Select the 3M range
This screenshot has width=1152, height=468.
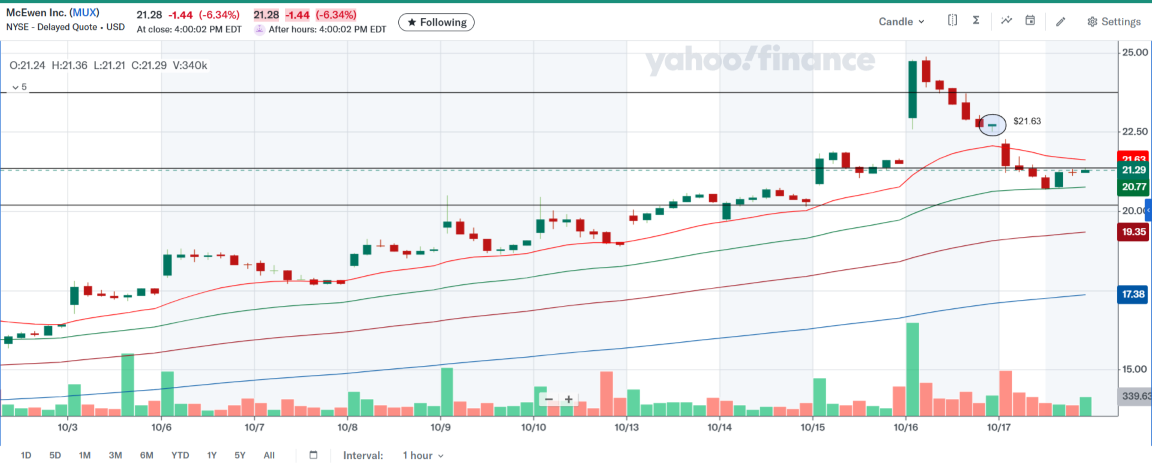[115, 456]
